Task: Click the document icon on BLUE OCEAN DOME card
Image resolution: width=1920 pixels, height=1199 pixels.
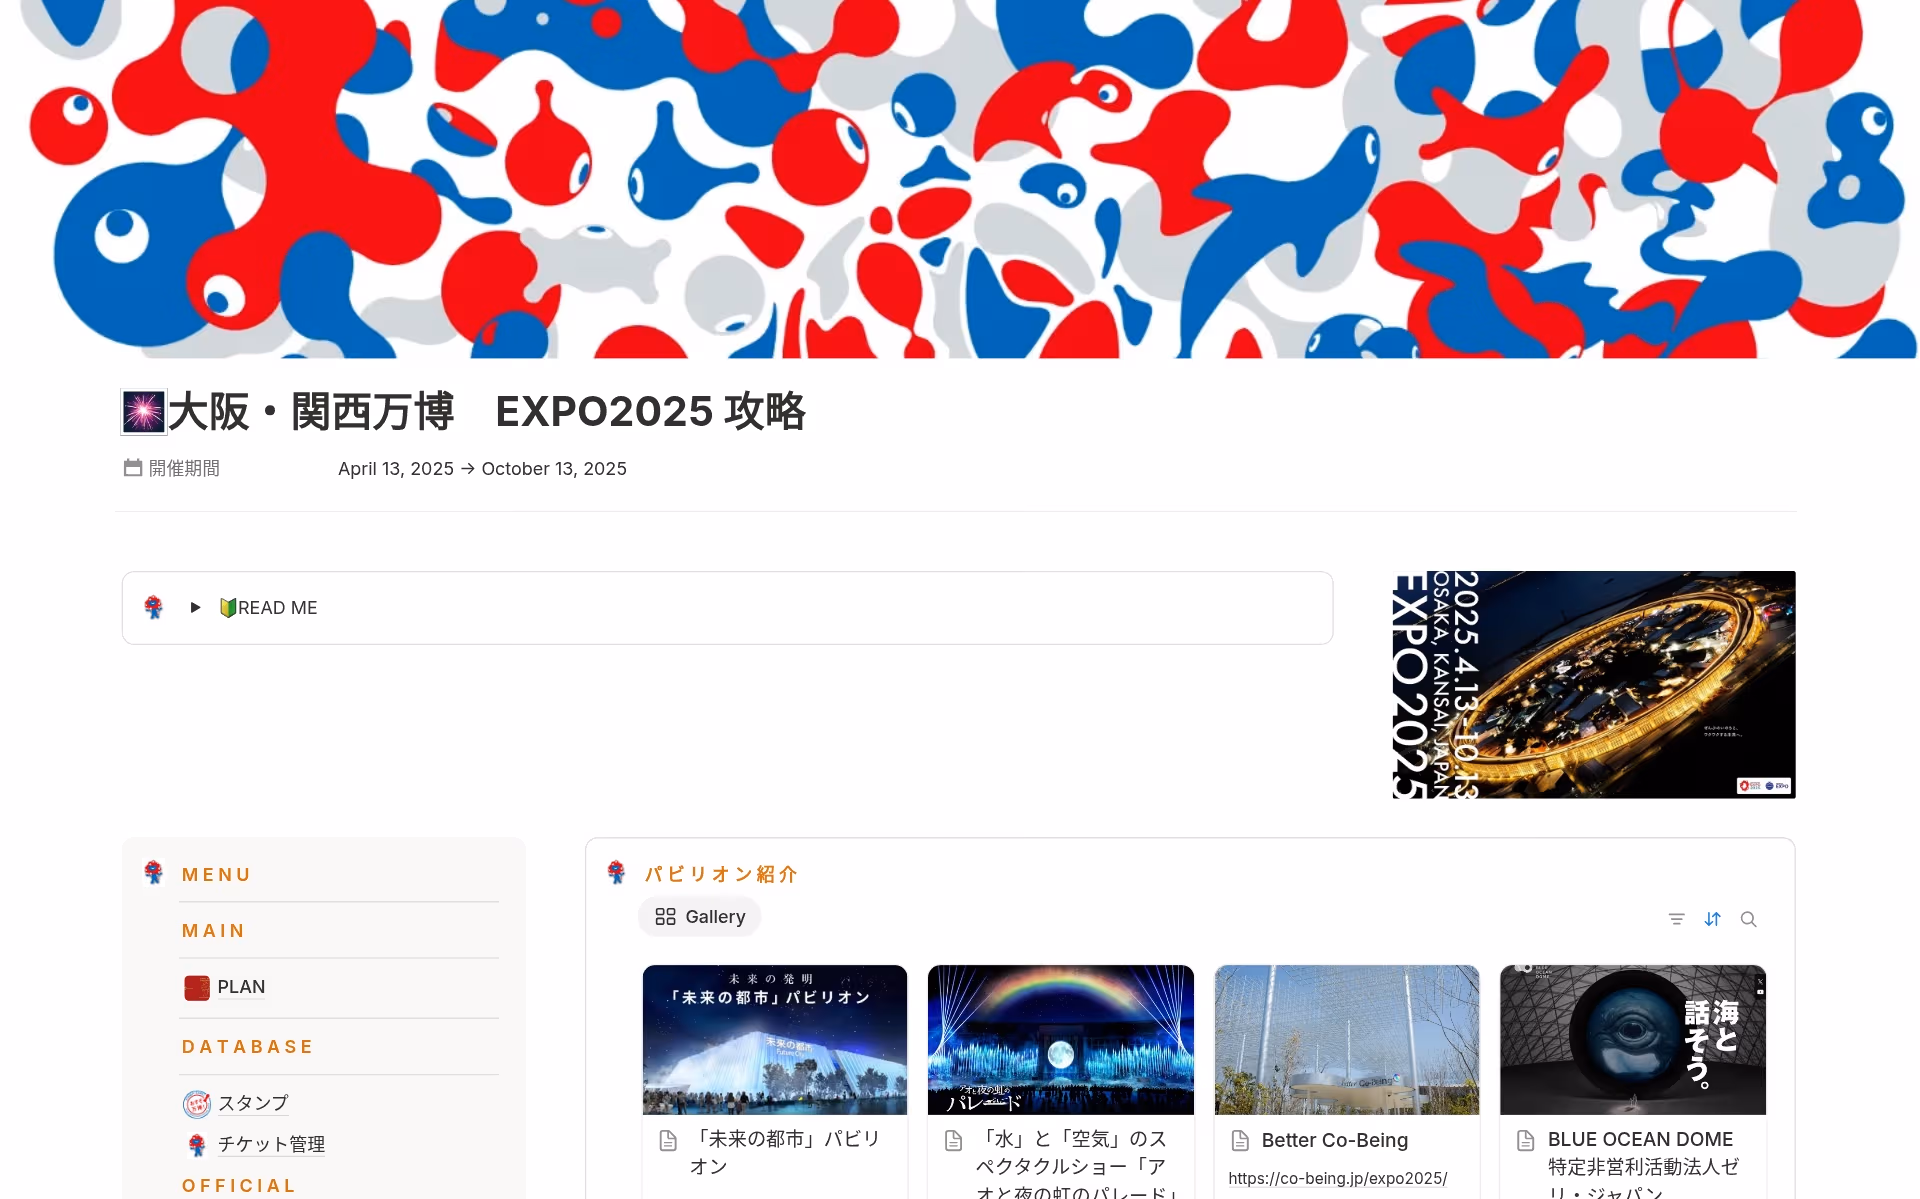Action: click(x=1525, y=1140)
